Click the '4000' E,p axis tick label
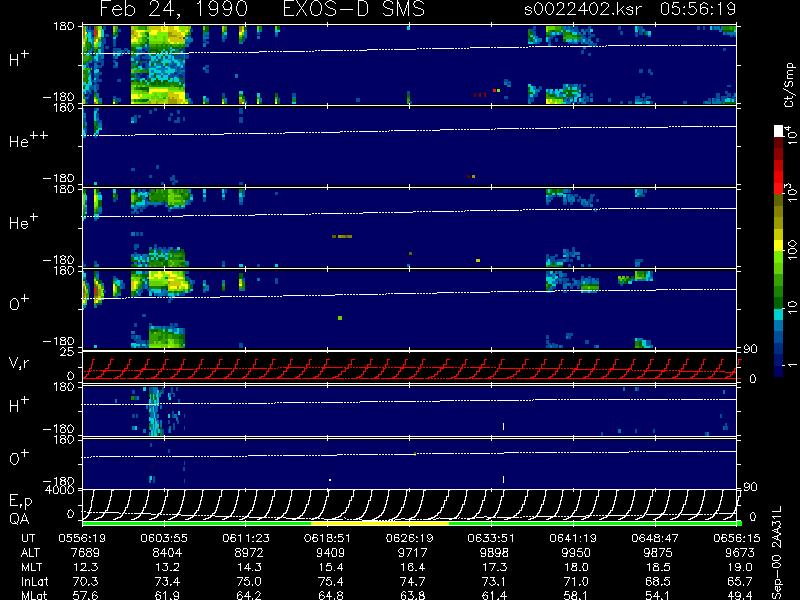Viewport: 800px width, 600px height. [62, 490]
